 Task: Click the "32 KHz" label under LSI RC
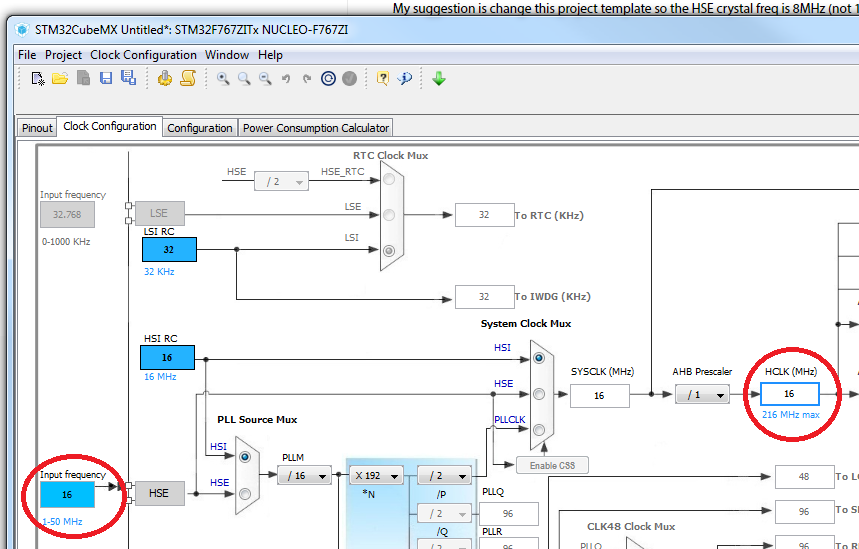(x=159, y=271)
